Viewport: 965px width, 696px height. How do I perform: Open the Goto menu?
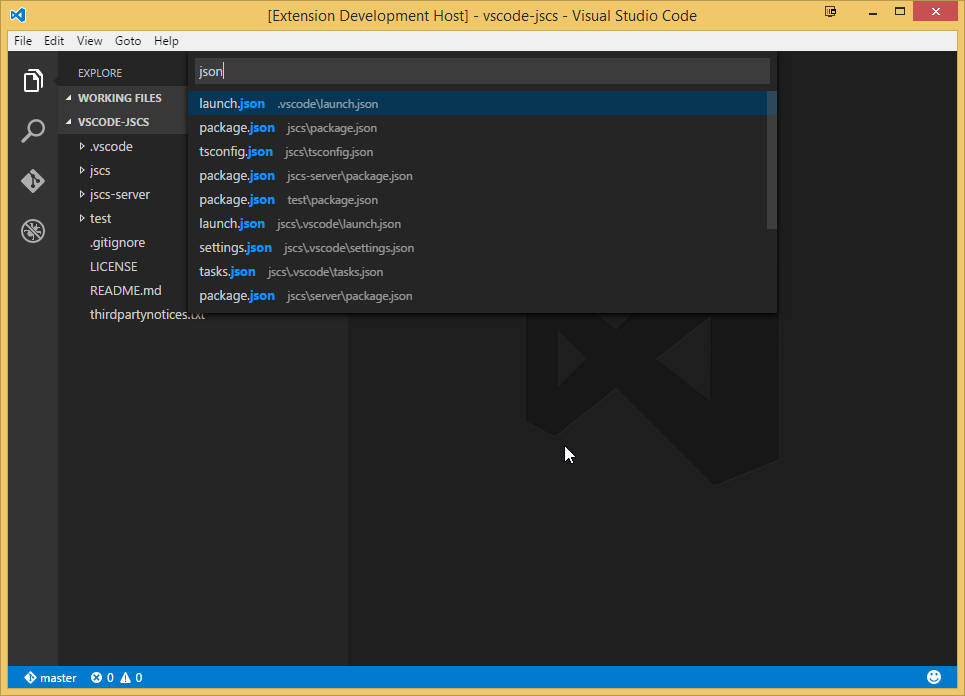pyautogui.click(x=128, y=41)
